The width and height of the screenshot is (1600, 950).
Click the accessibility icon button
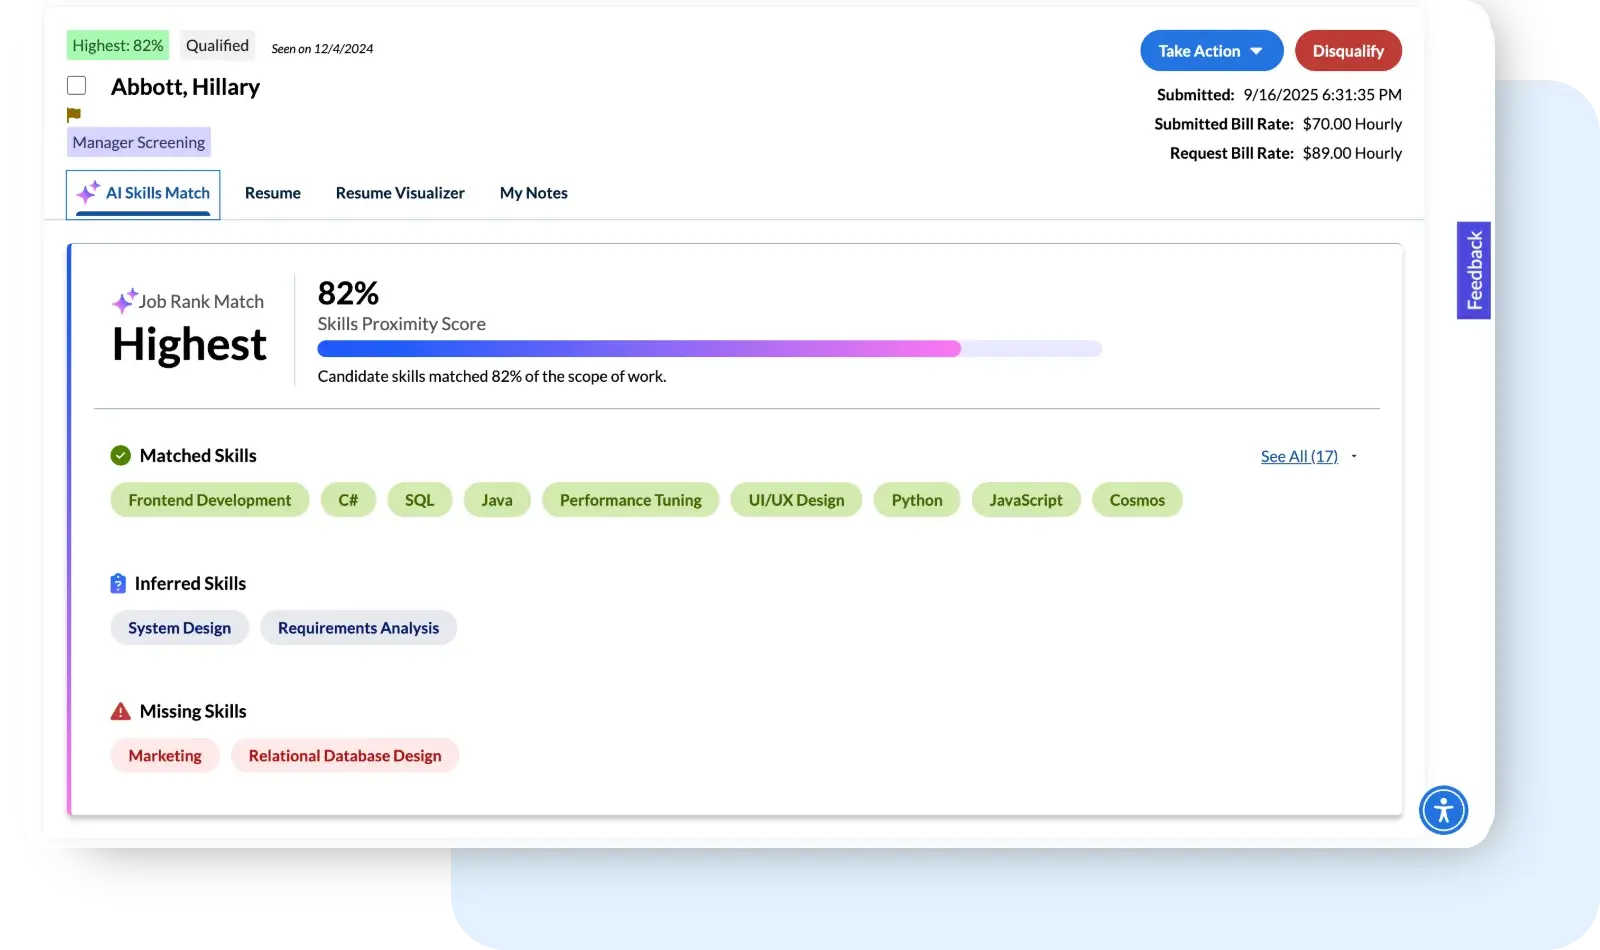coord(1443,810)
